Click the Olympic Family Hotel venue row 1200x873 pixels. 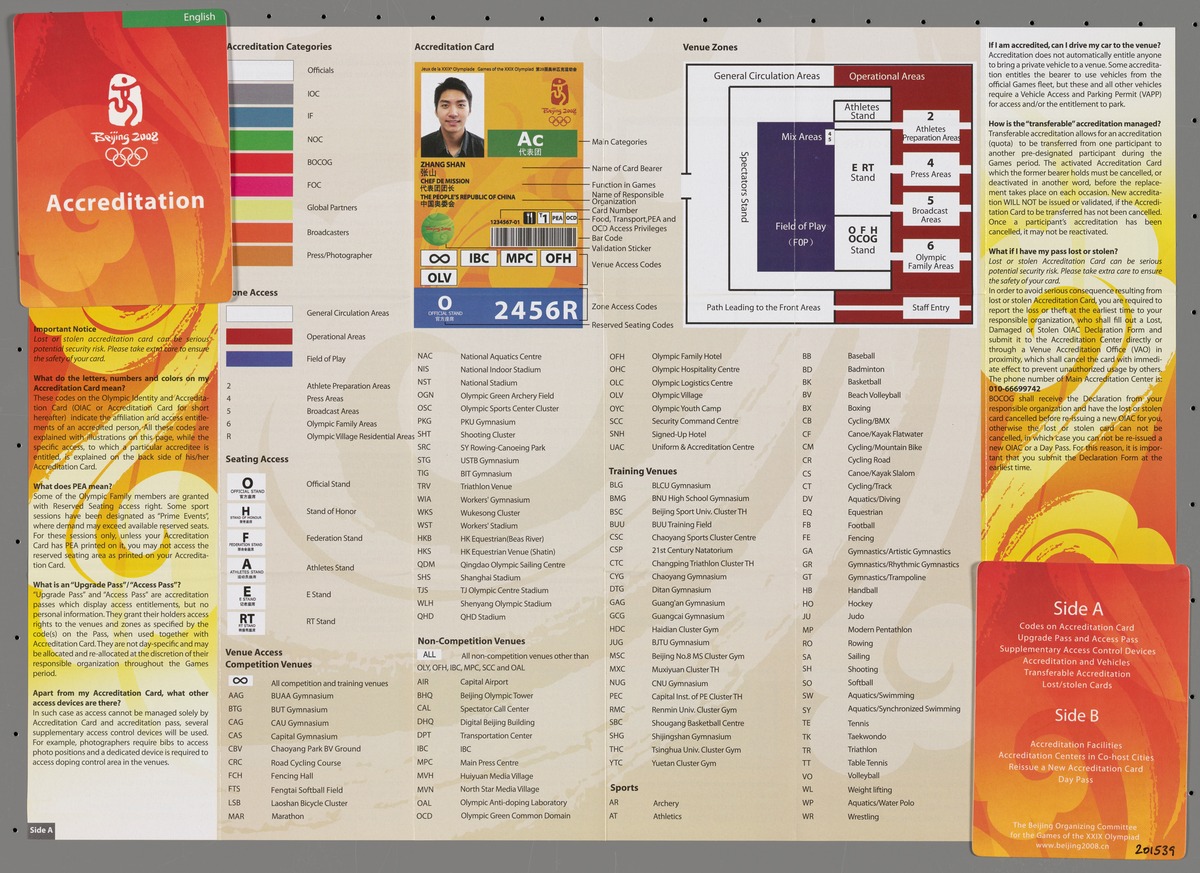tap(665, 356)
